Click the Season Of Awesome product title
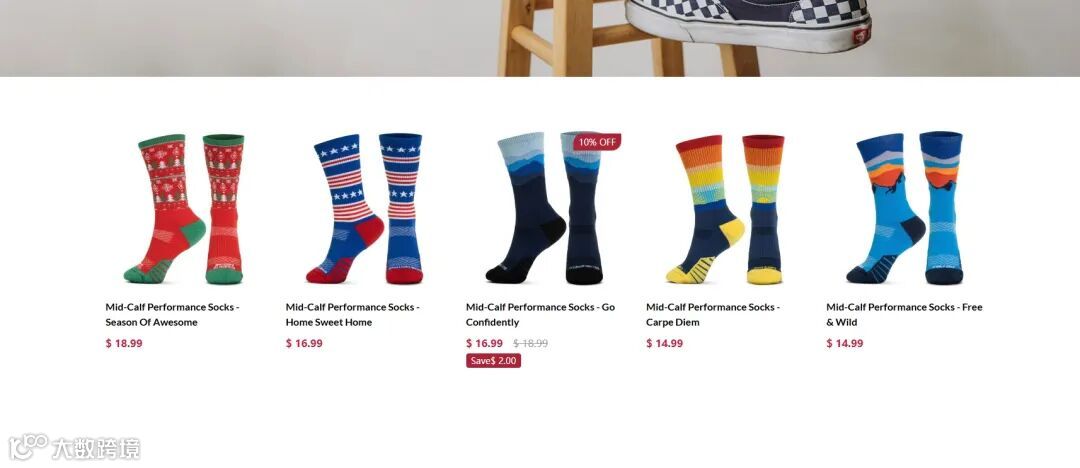 pyautogui.click(x=172, y=314)
